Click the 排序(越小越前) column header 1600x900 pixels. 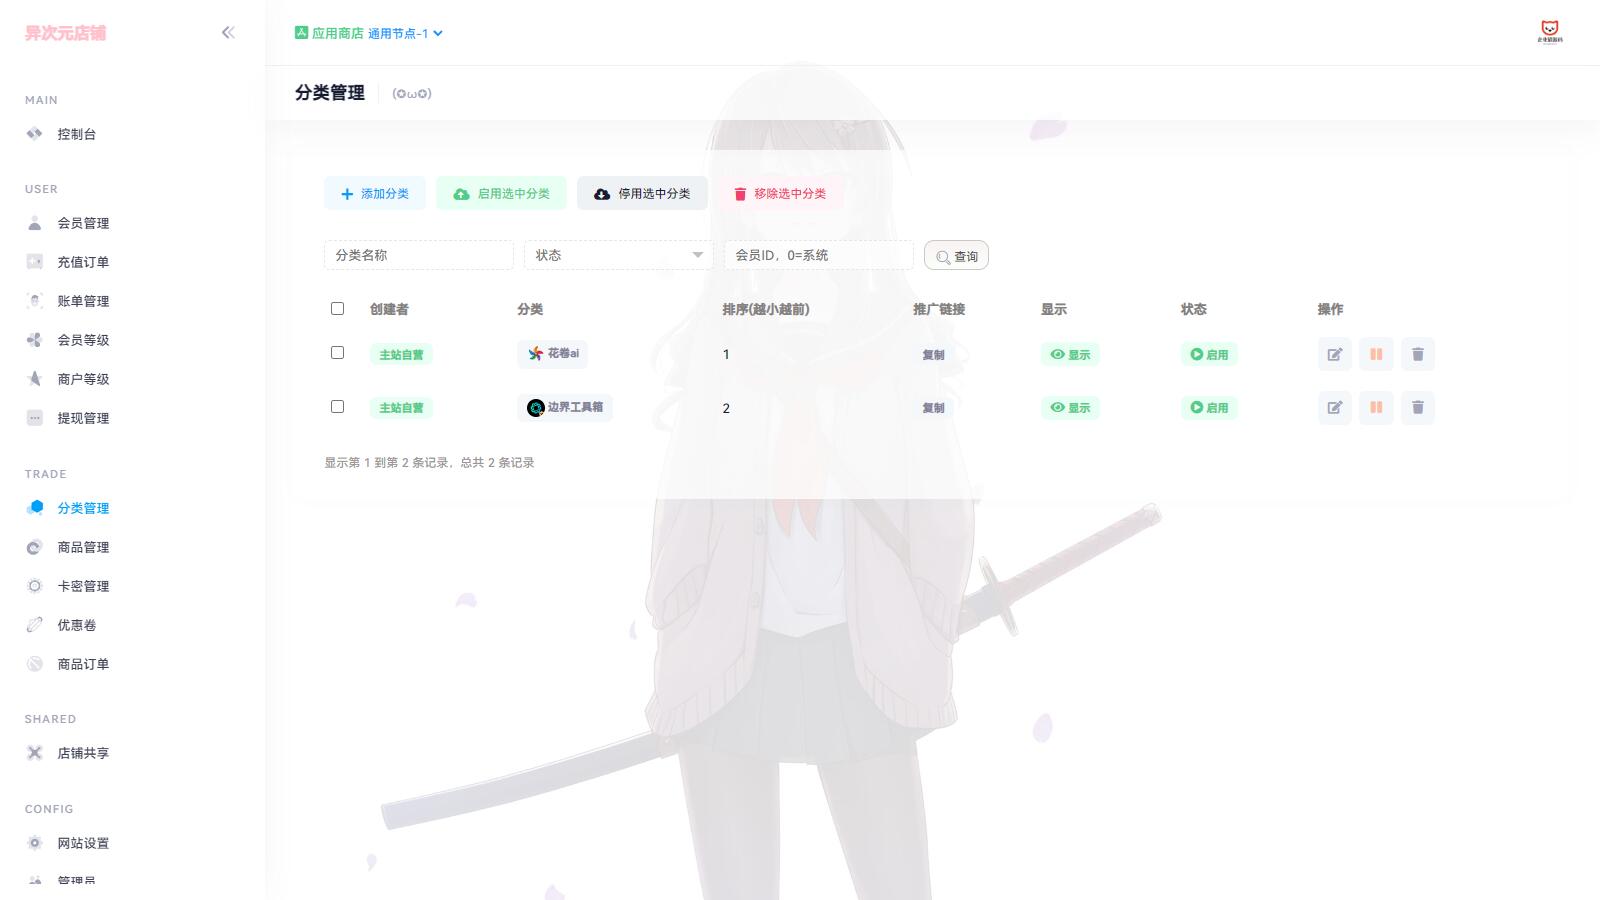coord(766,309)
